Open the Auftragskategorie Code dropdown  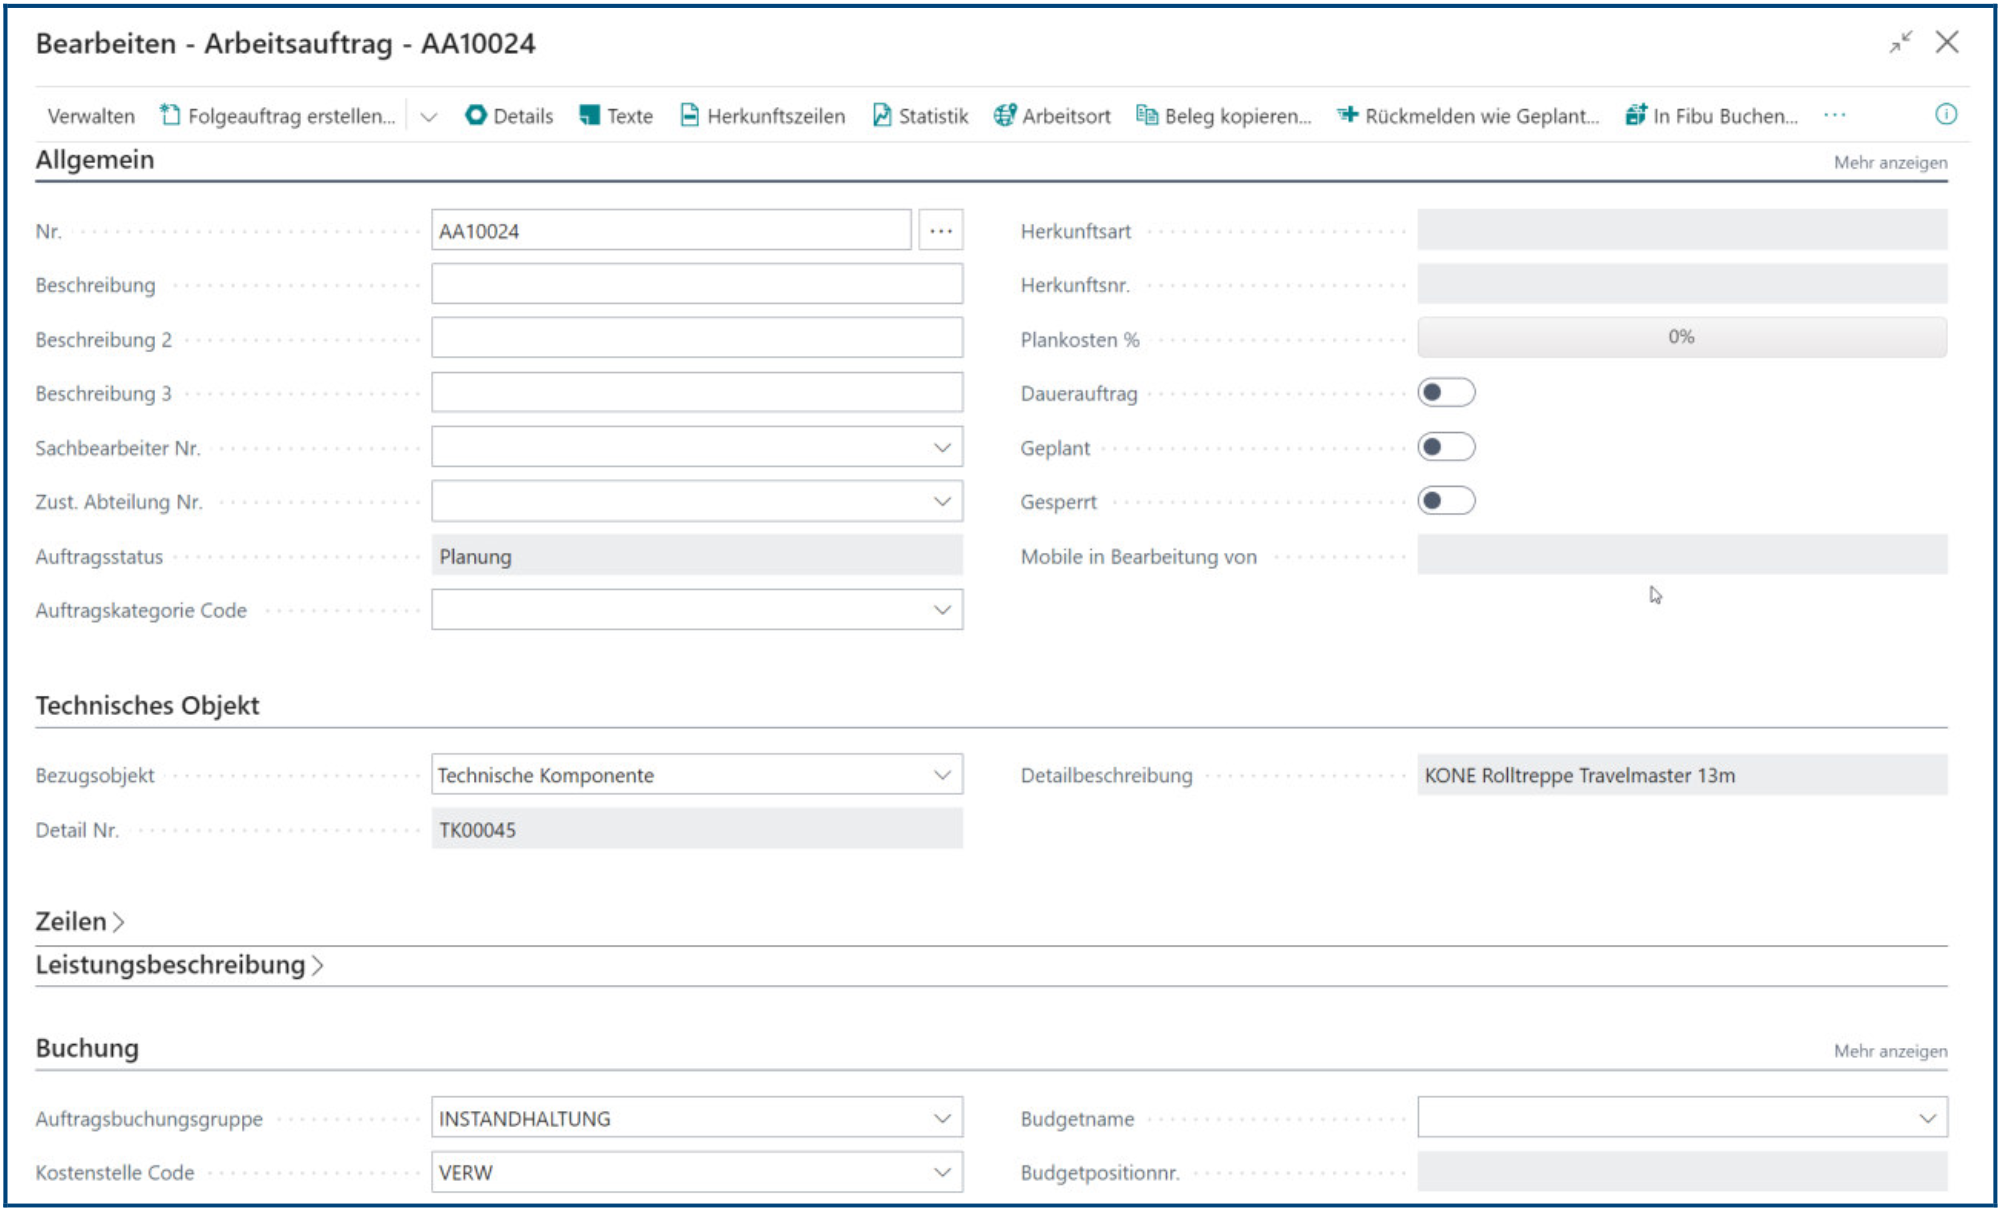click(x=941, y=610)
